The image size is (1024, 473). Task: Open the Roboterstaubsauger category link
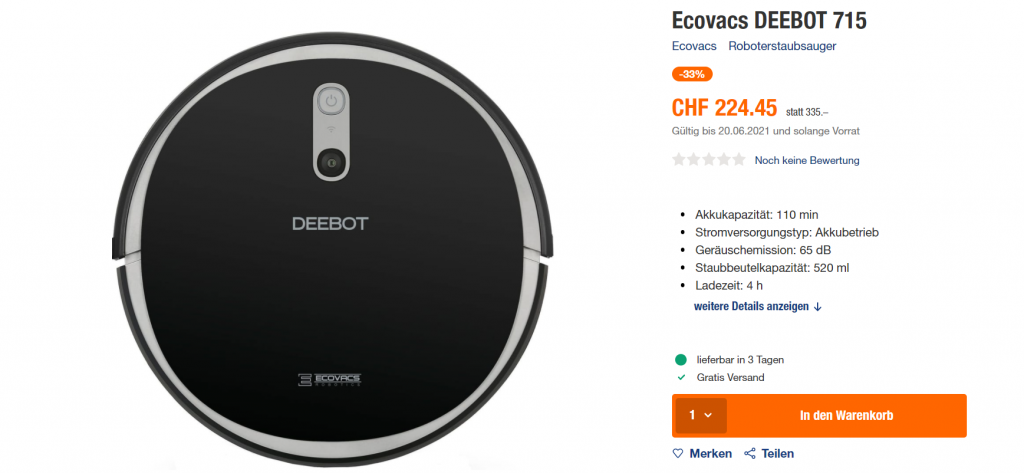pyautogui.click(x=782, y=46)
